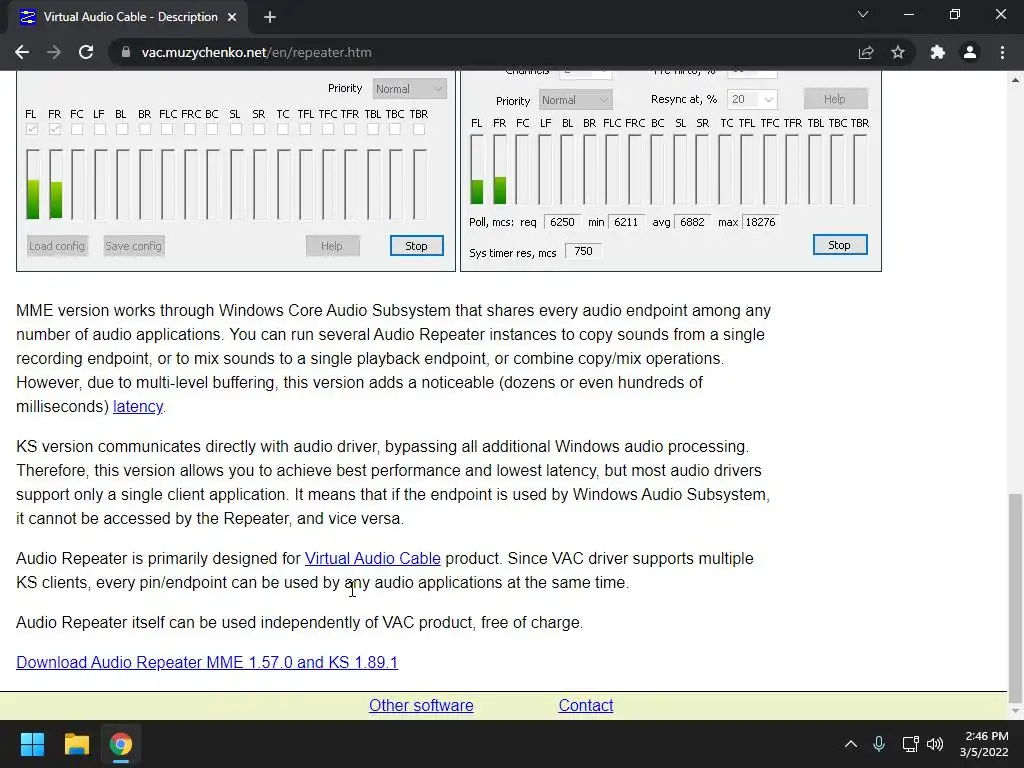Open the Chrome profile avatar menu
This screenshot has width=1024, height=768.
click(x=970, y=52)
